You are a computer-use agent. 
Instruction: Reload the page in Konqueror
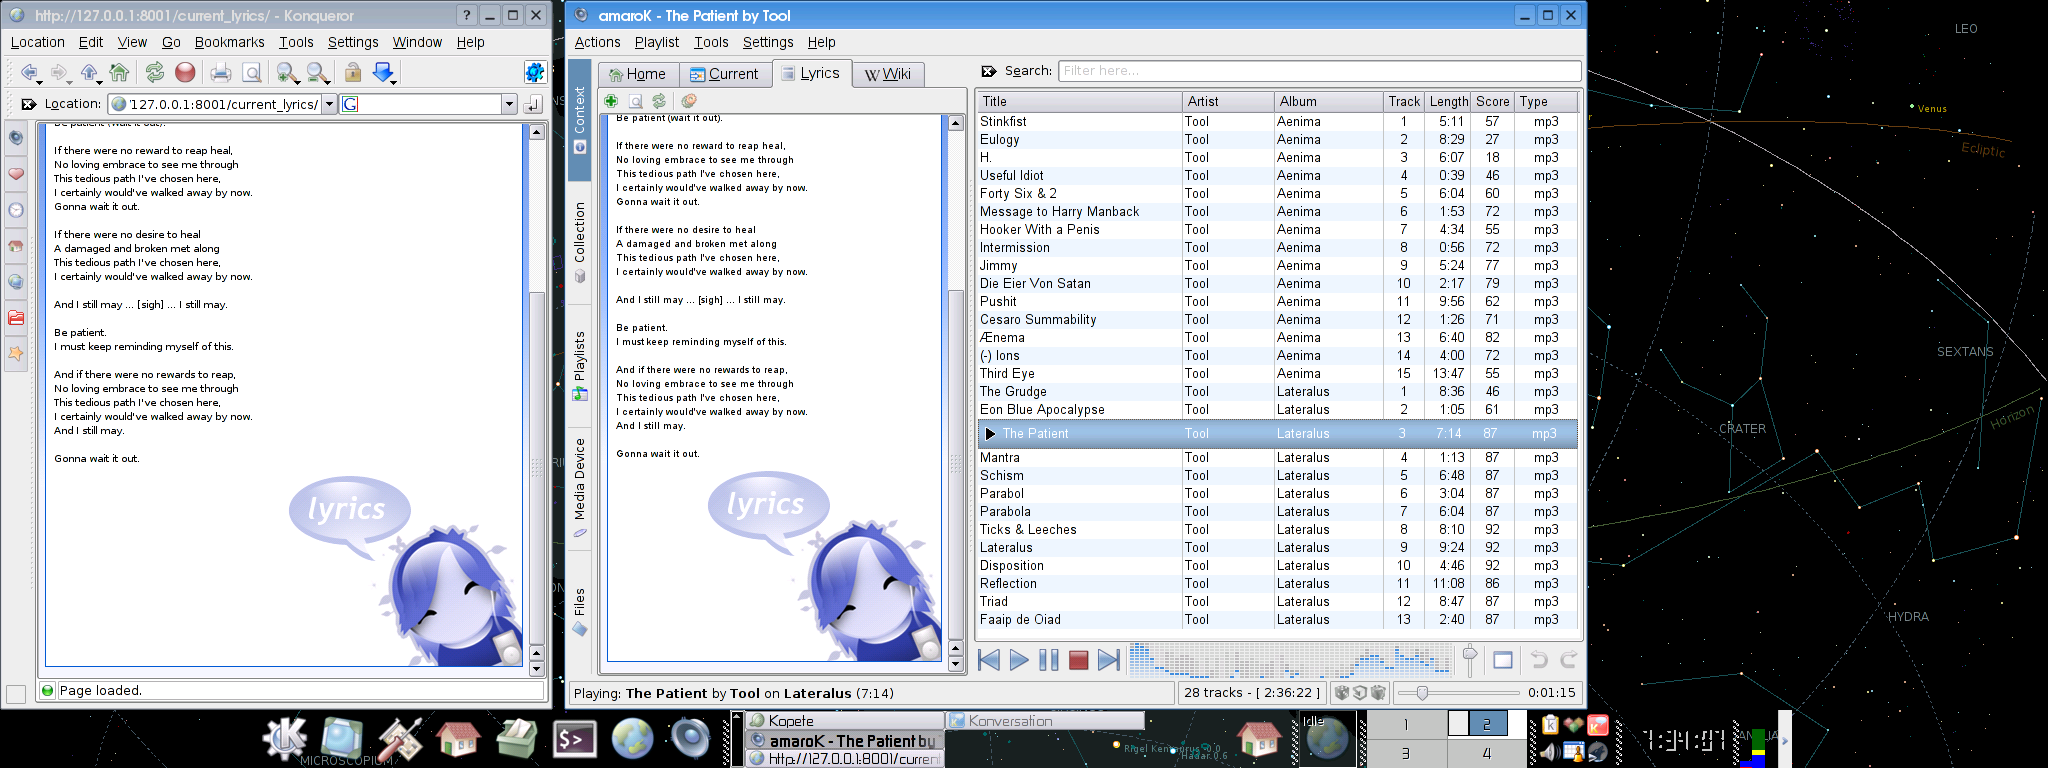[155, 72]
